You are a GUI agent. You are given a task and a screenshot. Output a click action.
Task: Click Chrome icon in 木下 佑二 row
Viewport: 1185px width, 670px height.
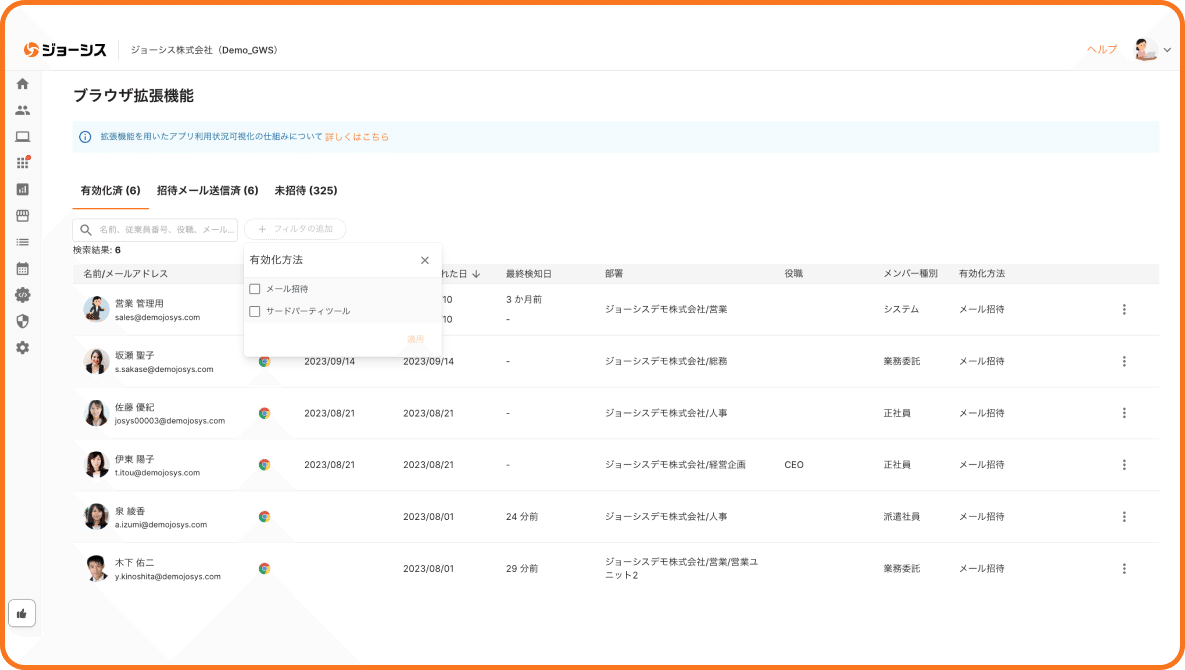(x=265, y=569)
